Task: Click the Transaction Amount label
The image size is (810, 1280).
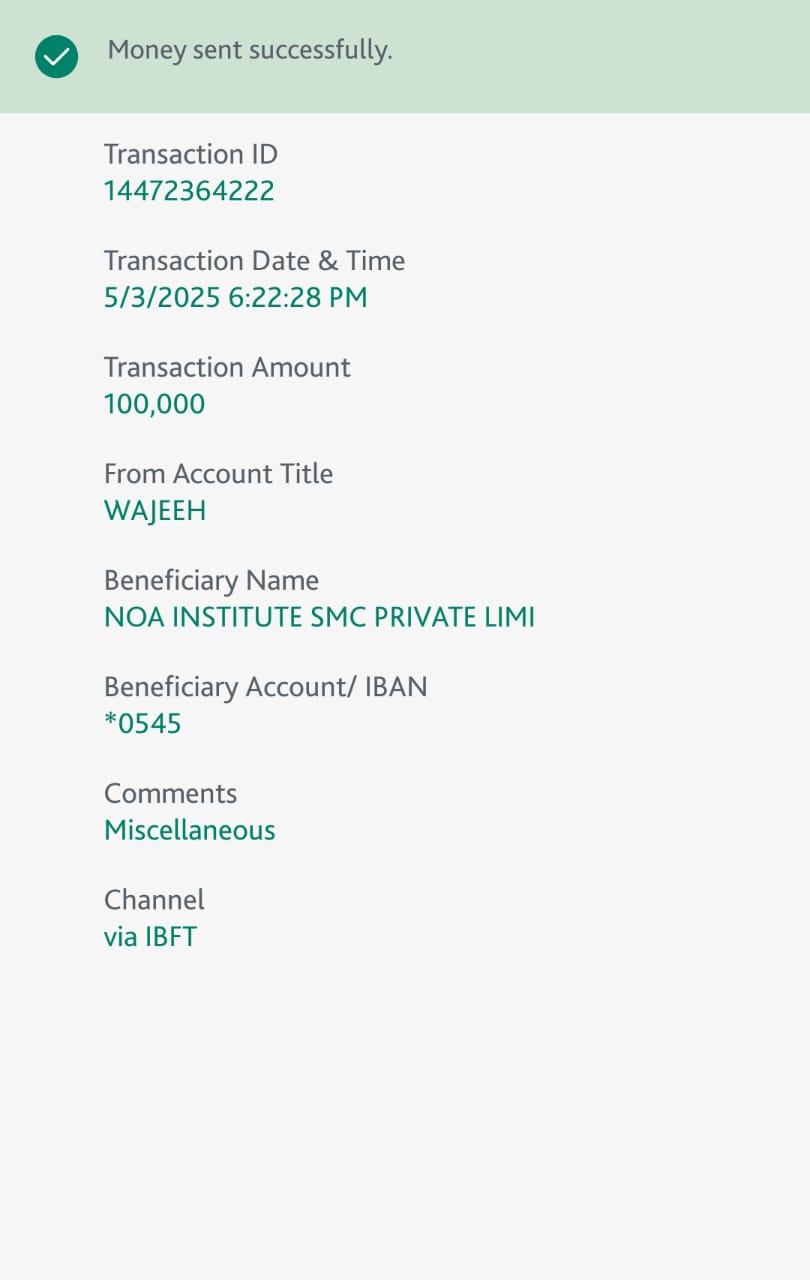Action: (x=227, y=367)
